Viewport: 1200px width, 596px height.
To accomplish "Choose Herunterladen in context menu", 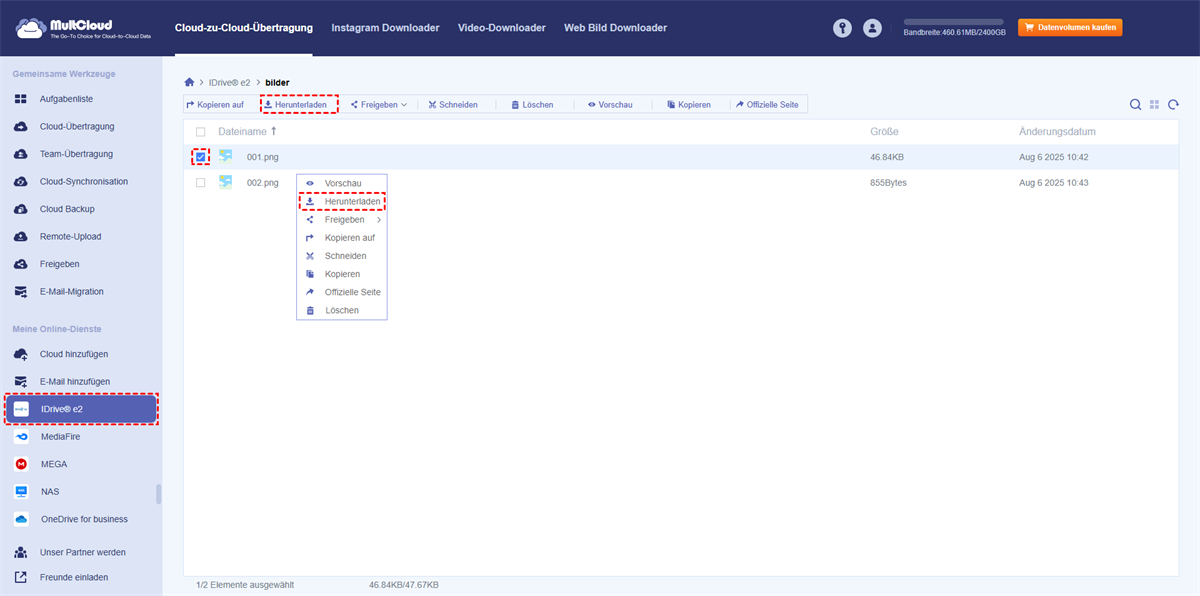I will pos(351,202).
